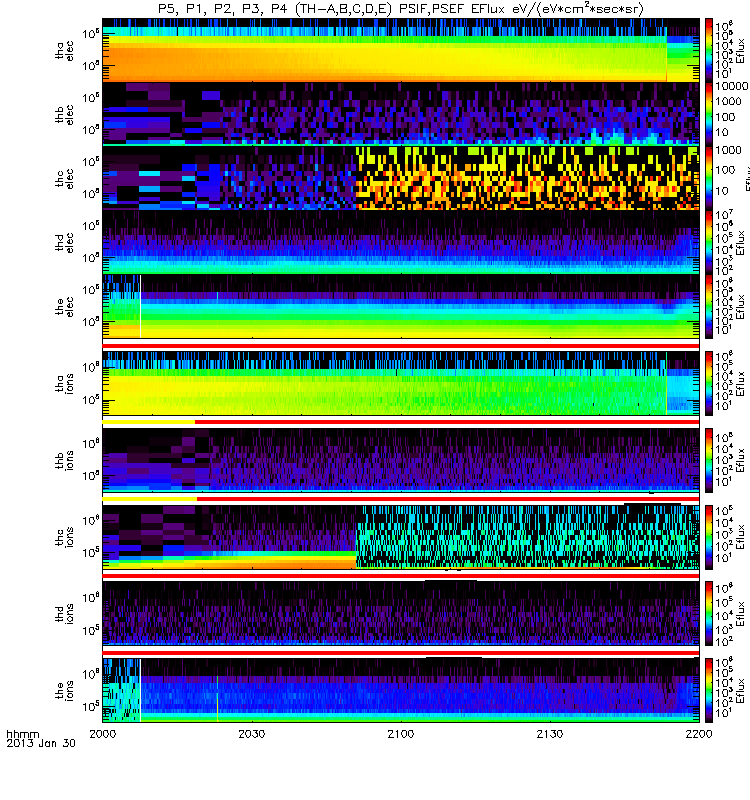The width and height of the screenshot is (750, 800).
Task: Click the 2200 time axis label
Action: point(698,734)
